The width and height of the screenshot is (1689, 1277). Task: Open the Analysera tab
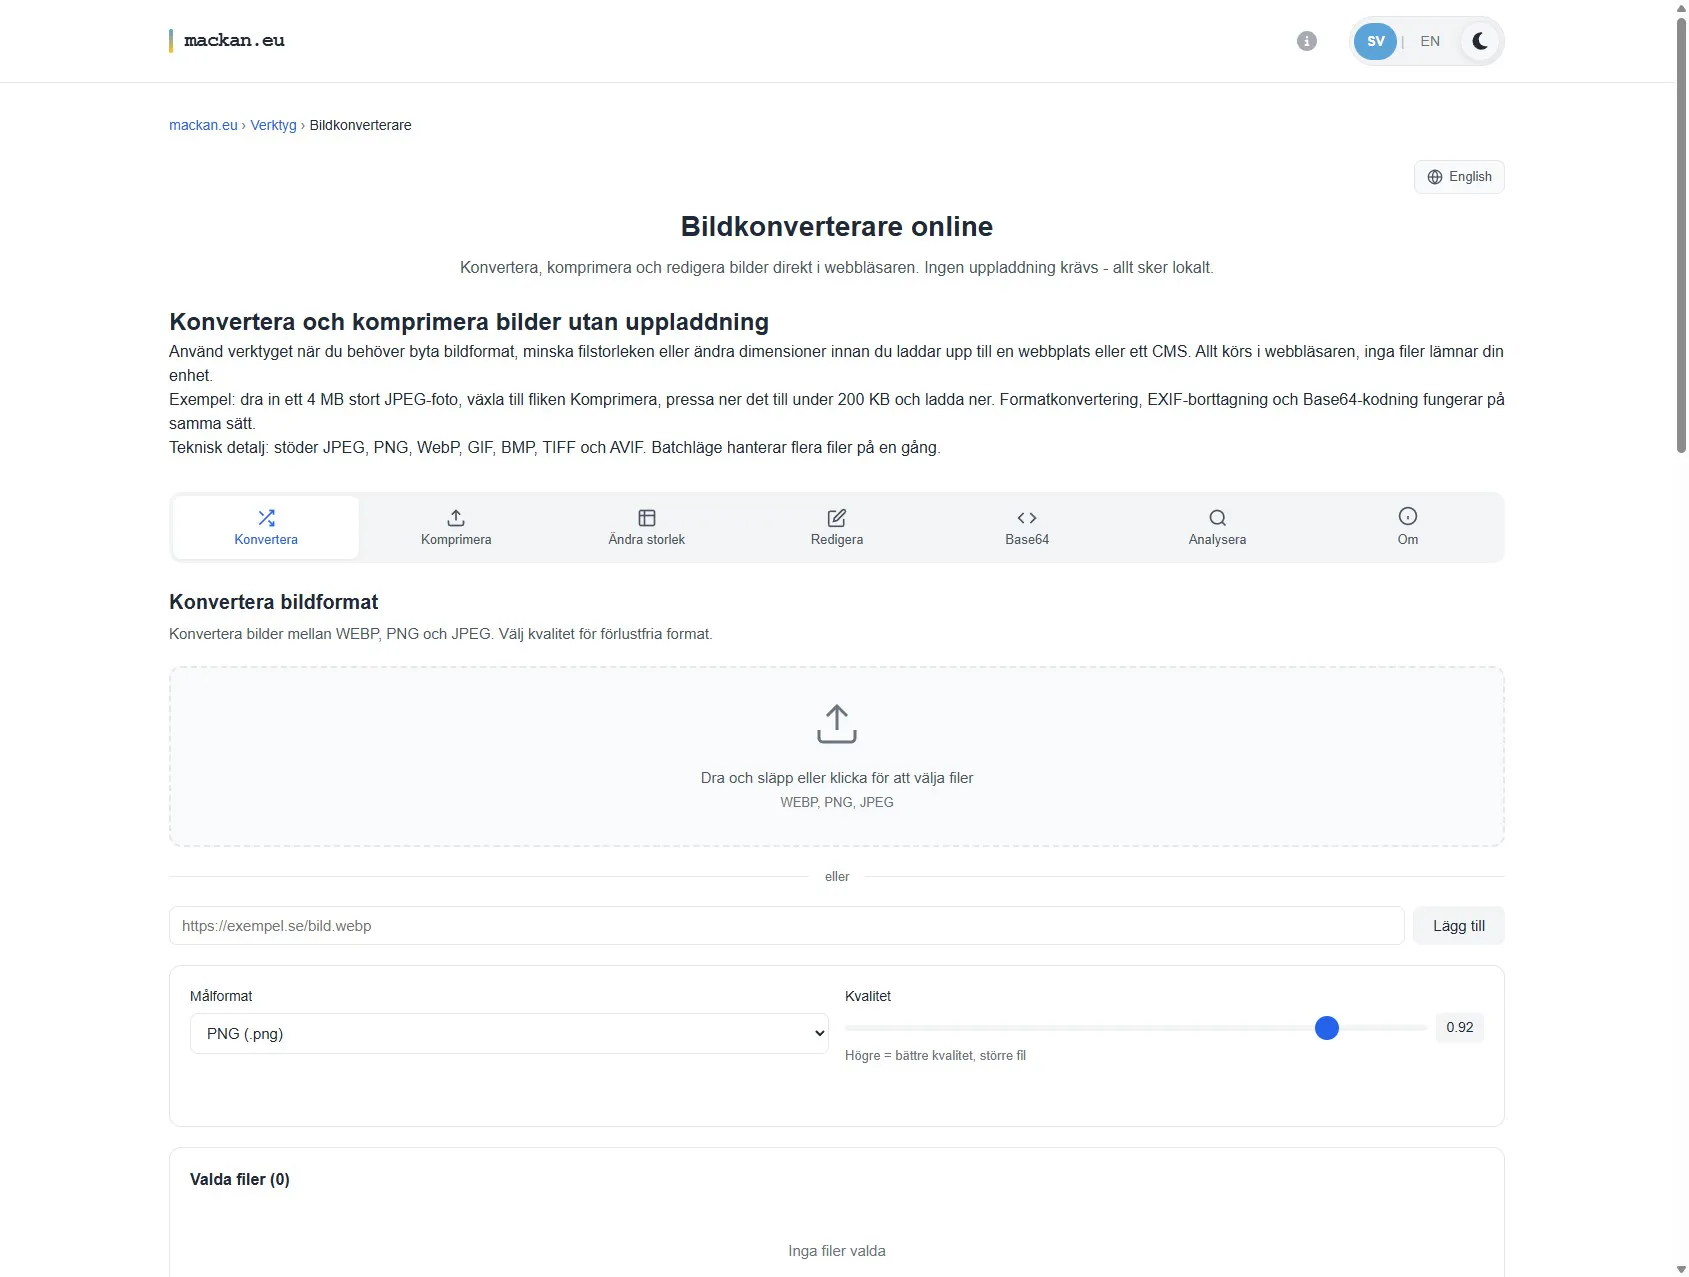coord(1217,527)
